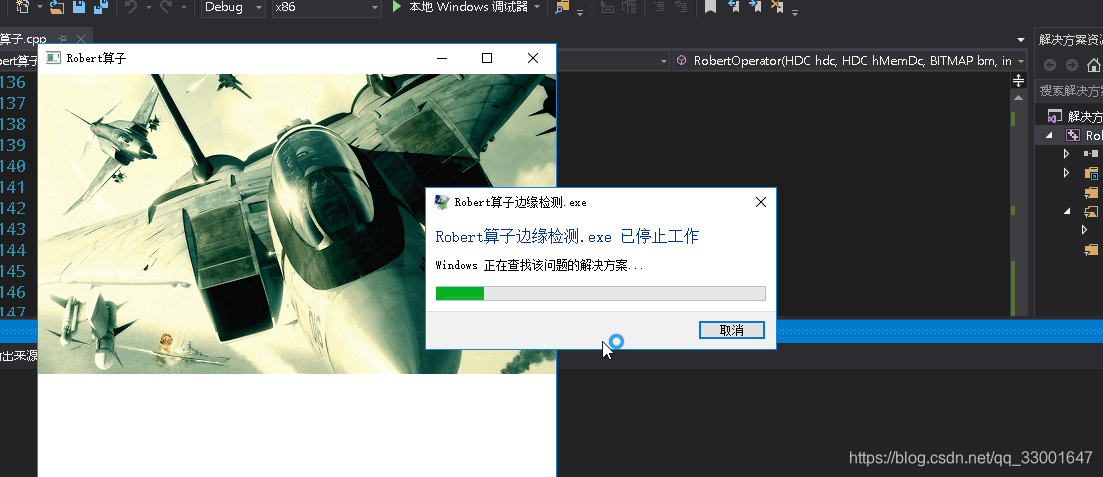Open the middle scope navigation dropdown
The image size is (1103, 477).
663,61
